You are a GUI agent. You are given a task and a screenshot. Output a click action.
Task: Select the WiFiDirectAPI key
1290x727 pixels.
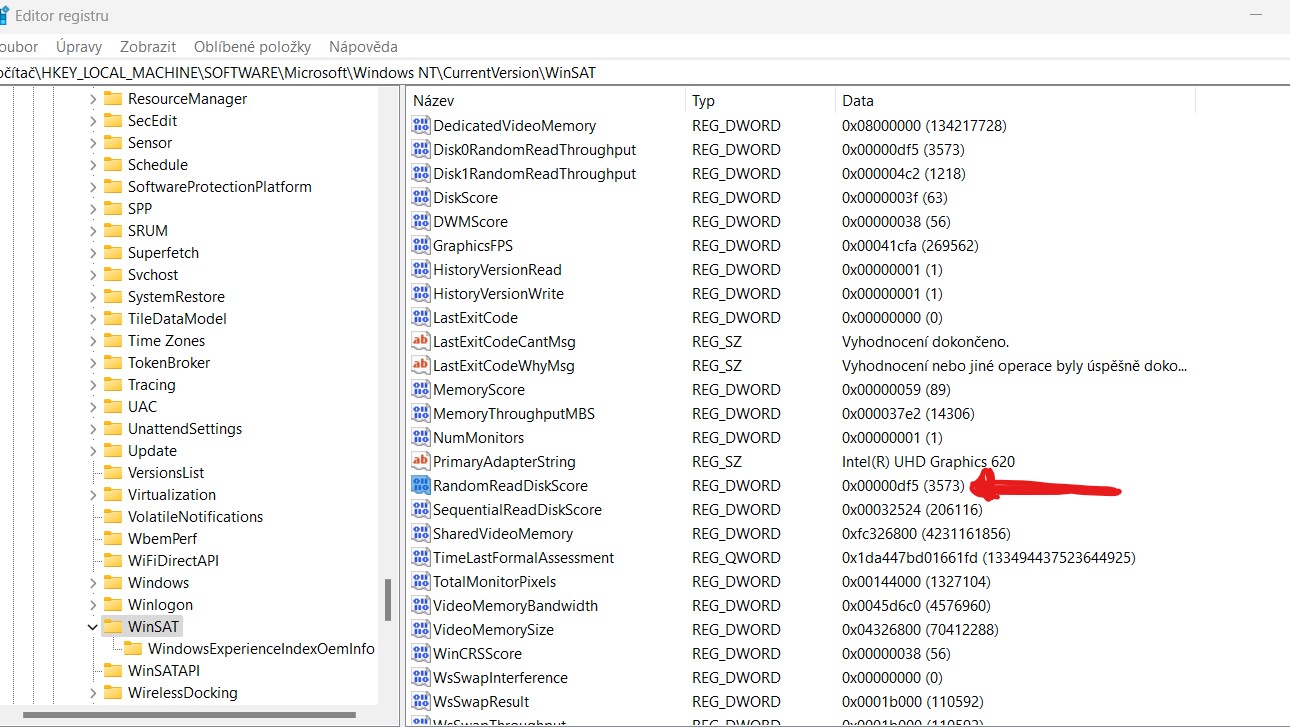[173, 560]
